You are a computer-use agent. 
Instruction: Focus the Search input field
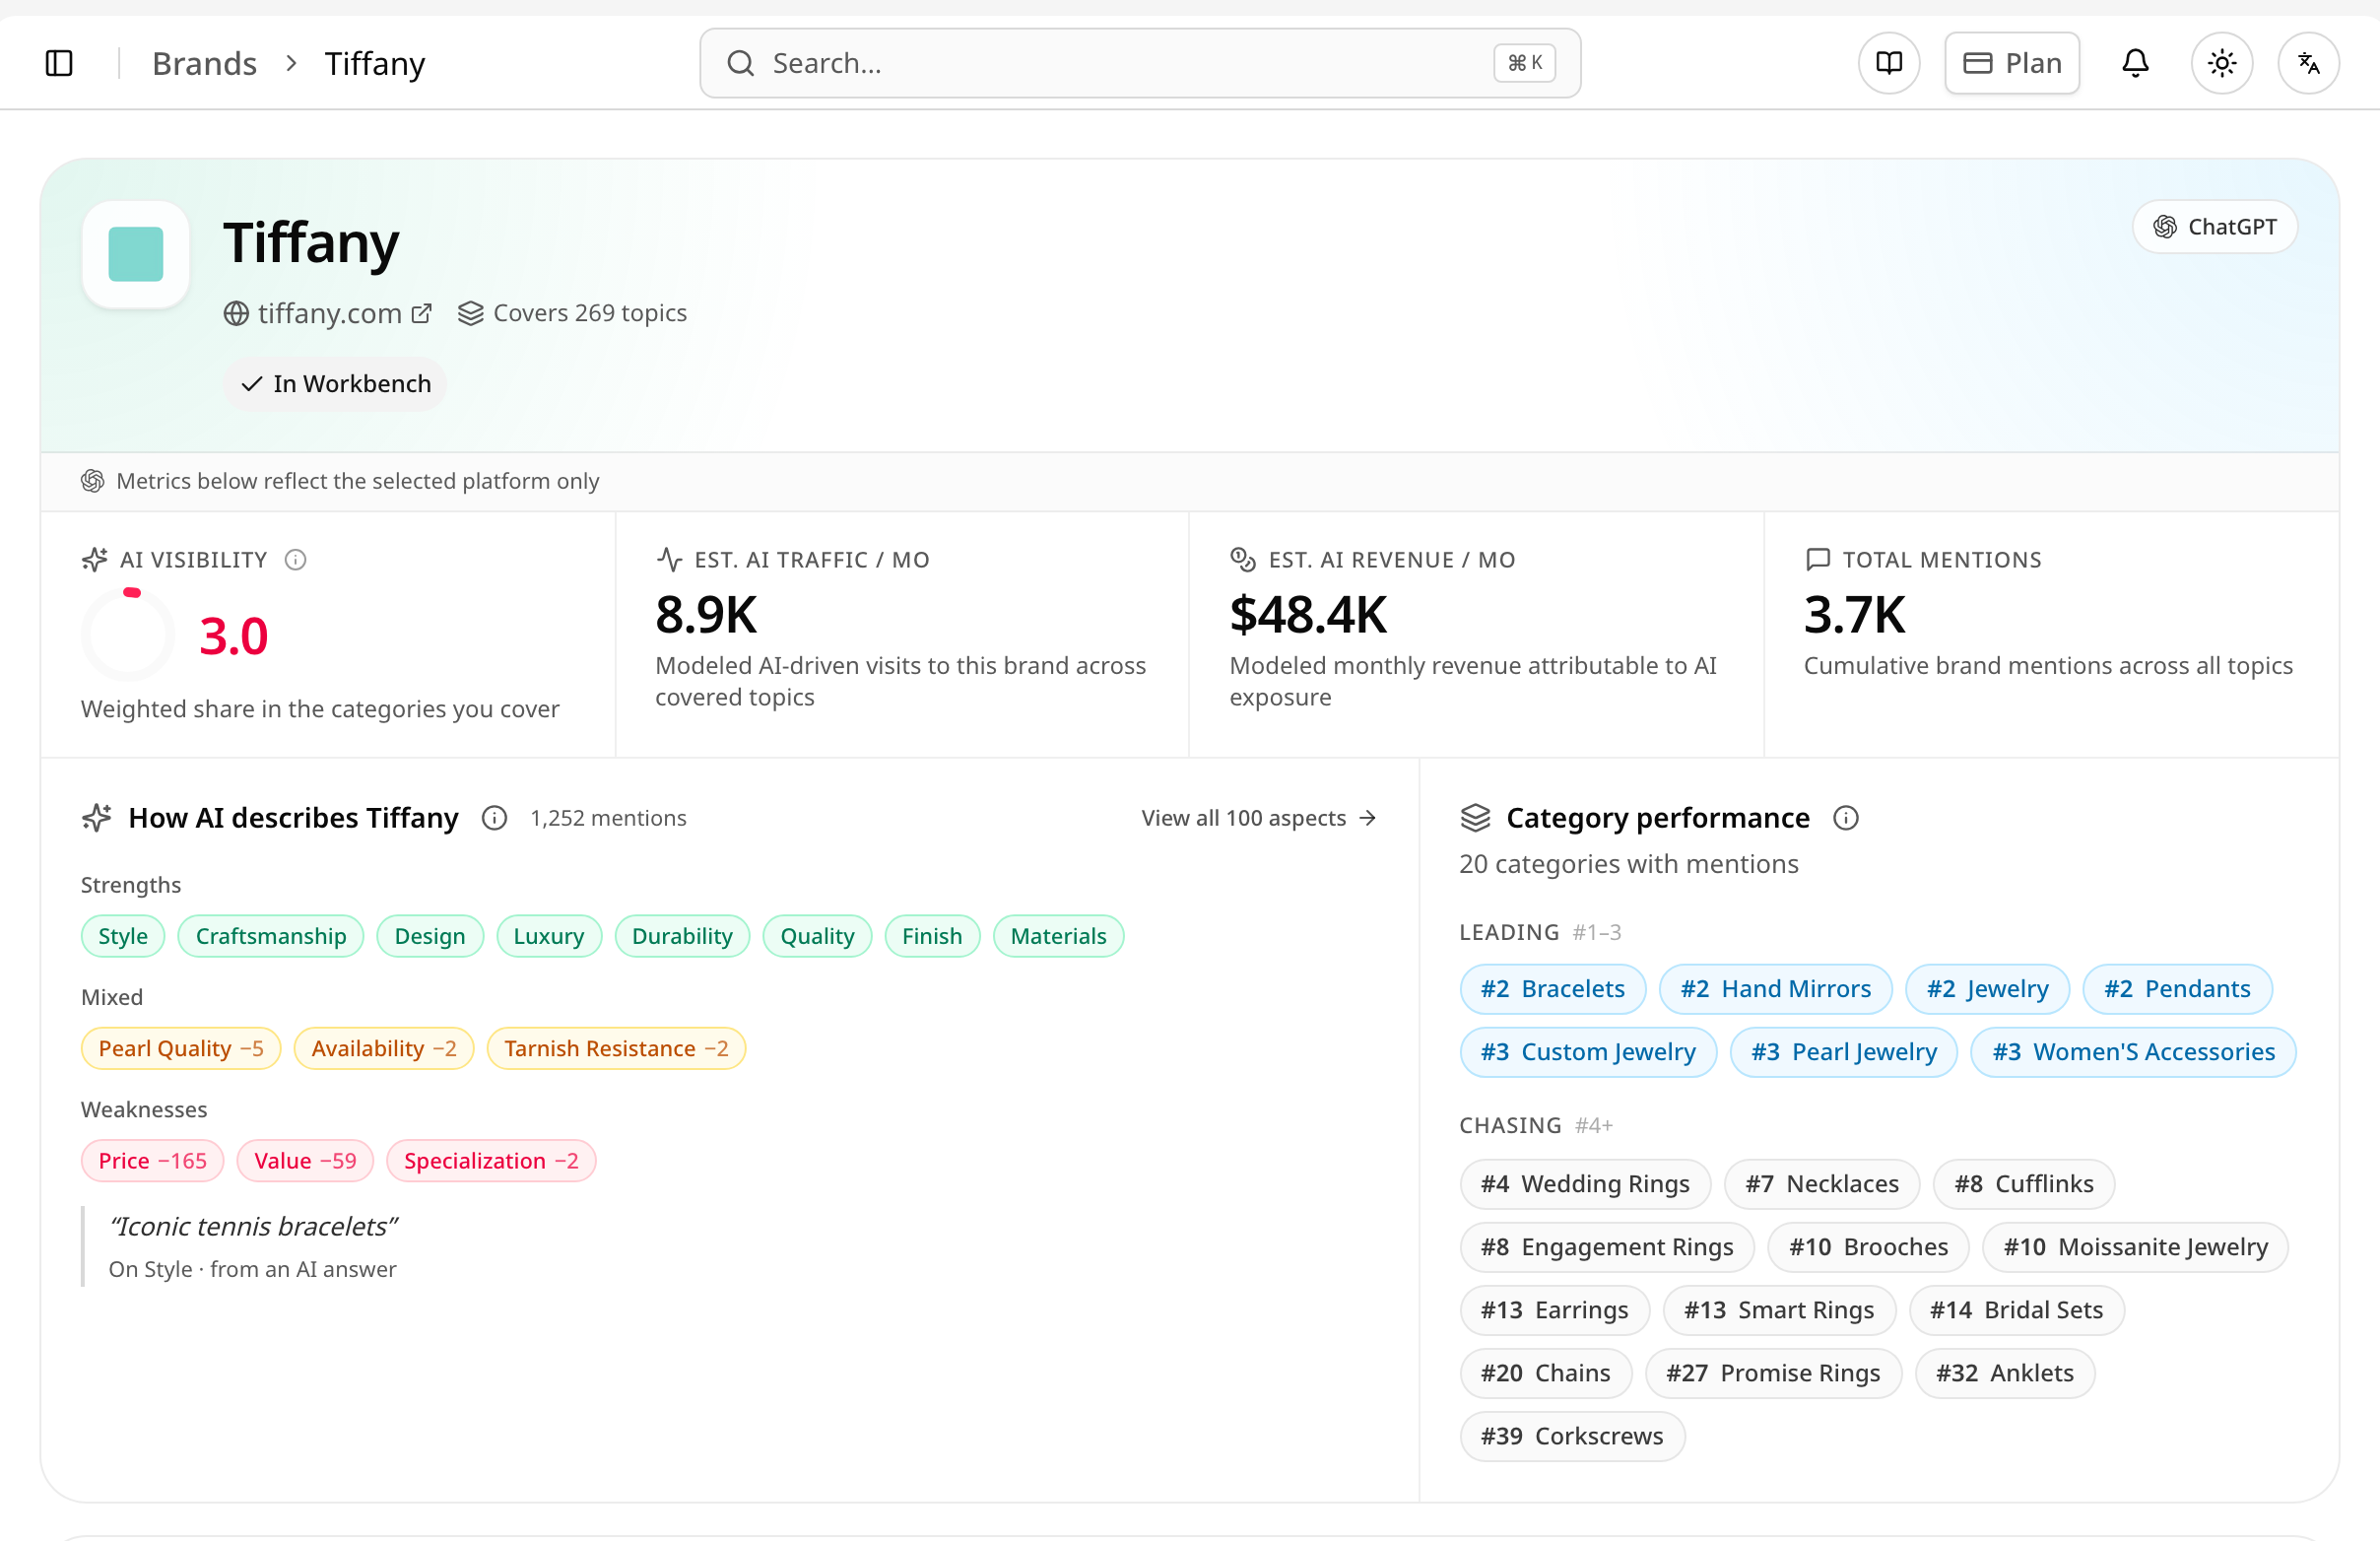pos(1139,63)
